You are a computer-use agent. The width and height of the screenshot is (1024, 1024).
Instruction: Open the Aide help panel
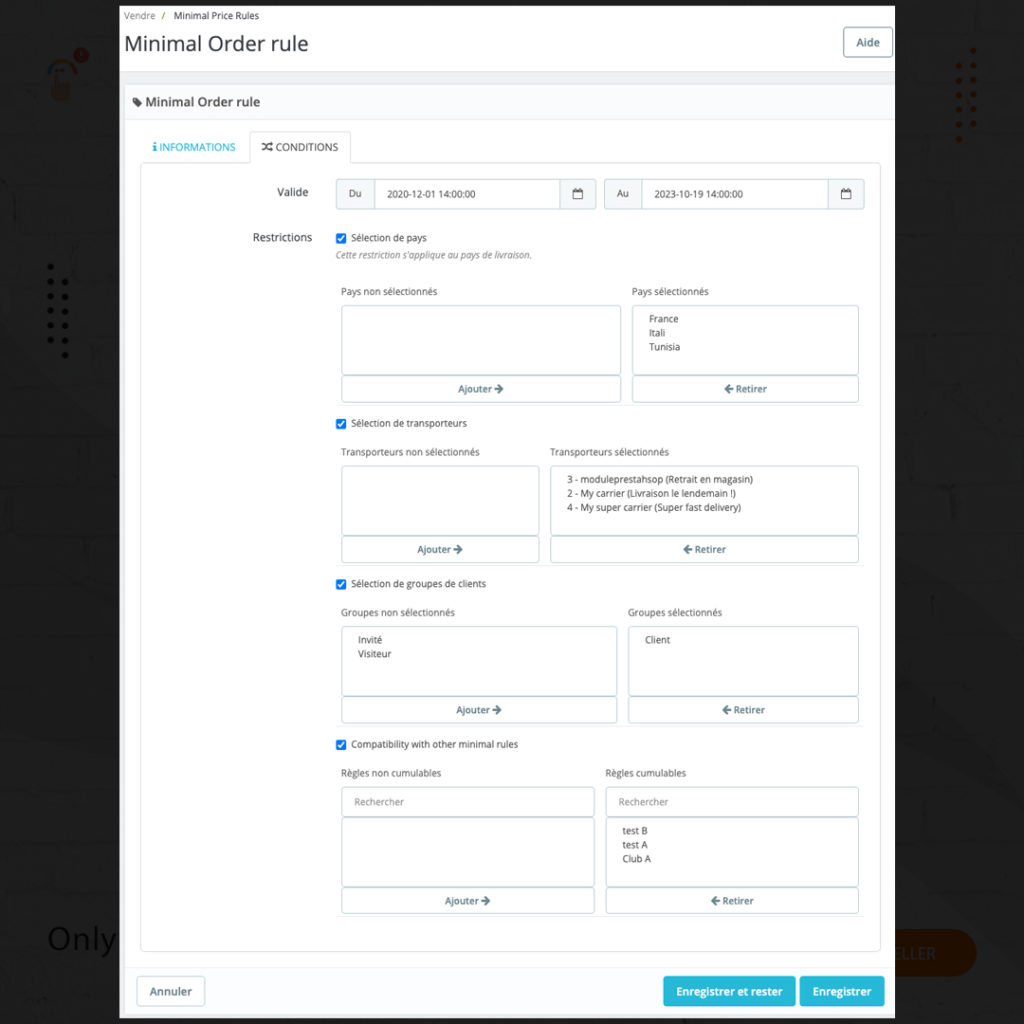[867, 42]
